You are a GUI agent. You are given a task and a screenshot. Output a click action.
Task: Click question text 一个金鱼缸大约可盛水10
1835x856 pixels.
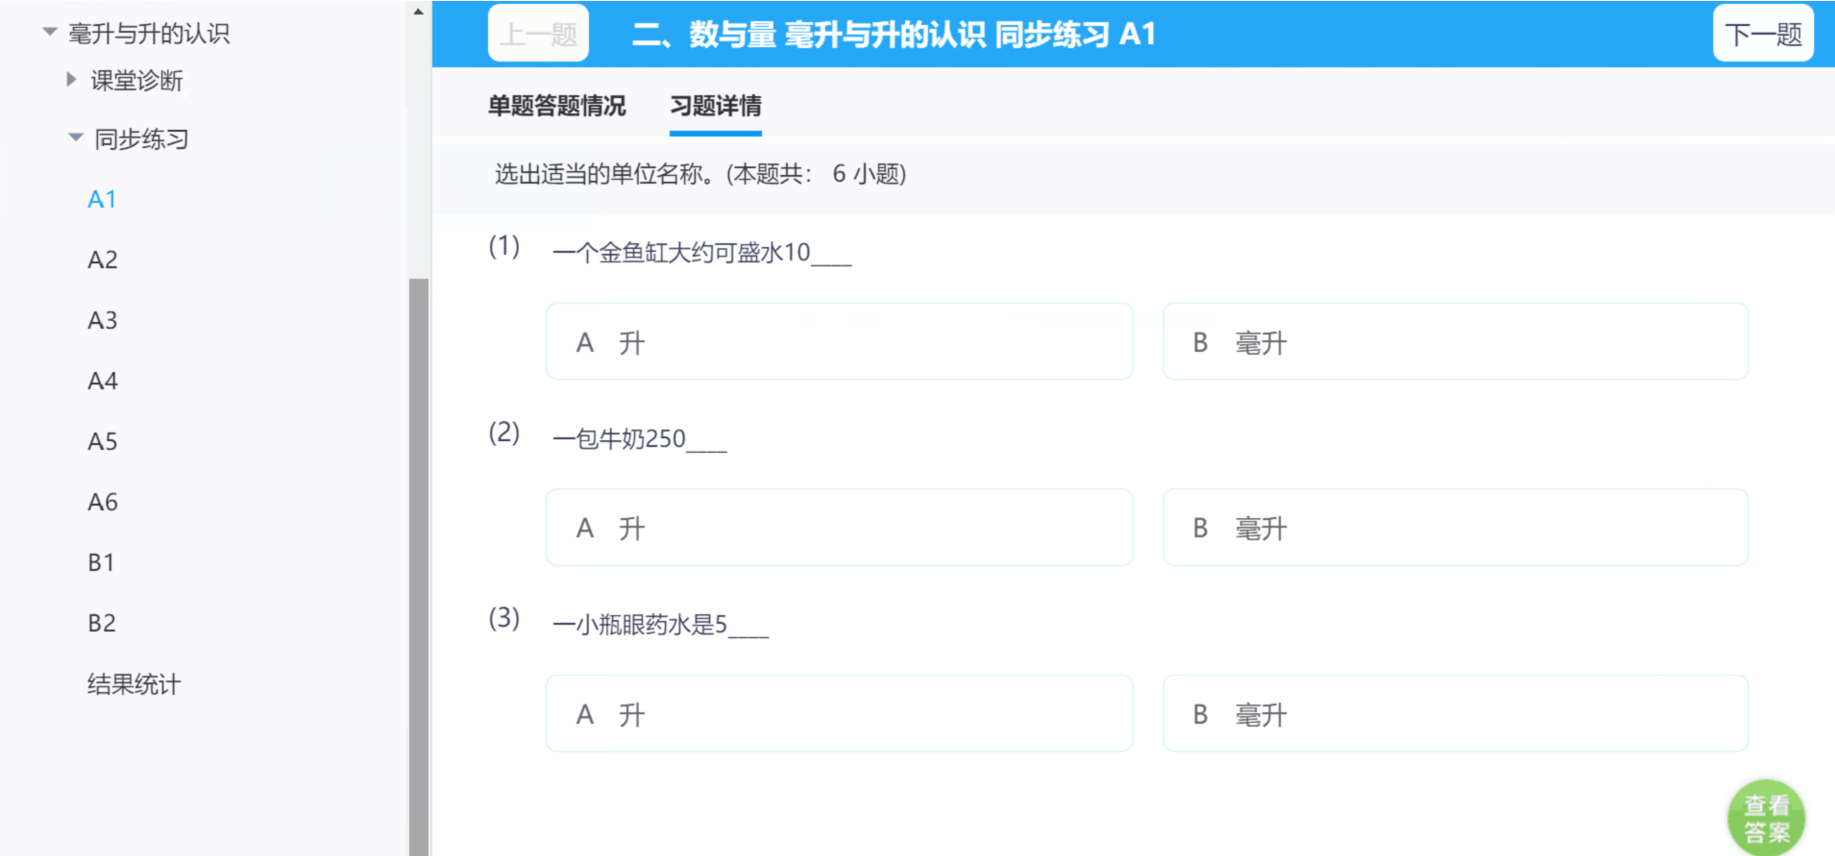pos(702,252)
